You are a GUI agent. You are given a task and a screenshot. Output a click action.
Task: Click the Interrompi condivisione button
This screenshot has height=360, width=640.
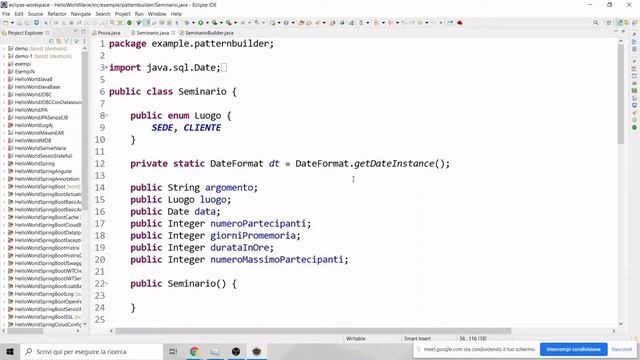click(x=573, y=349)
